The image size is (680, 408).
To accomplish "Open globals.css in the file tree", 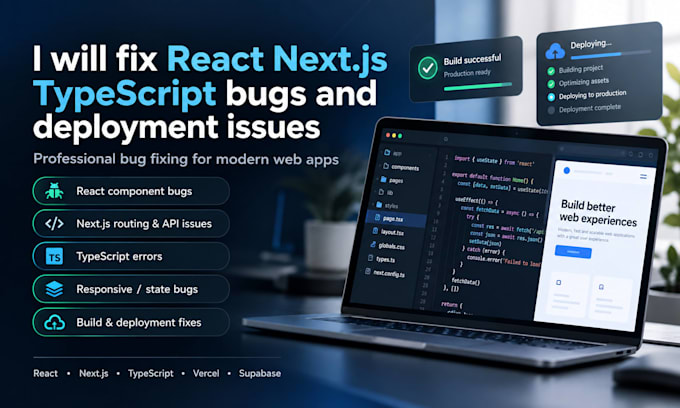I will tap(387, 245).
